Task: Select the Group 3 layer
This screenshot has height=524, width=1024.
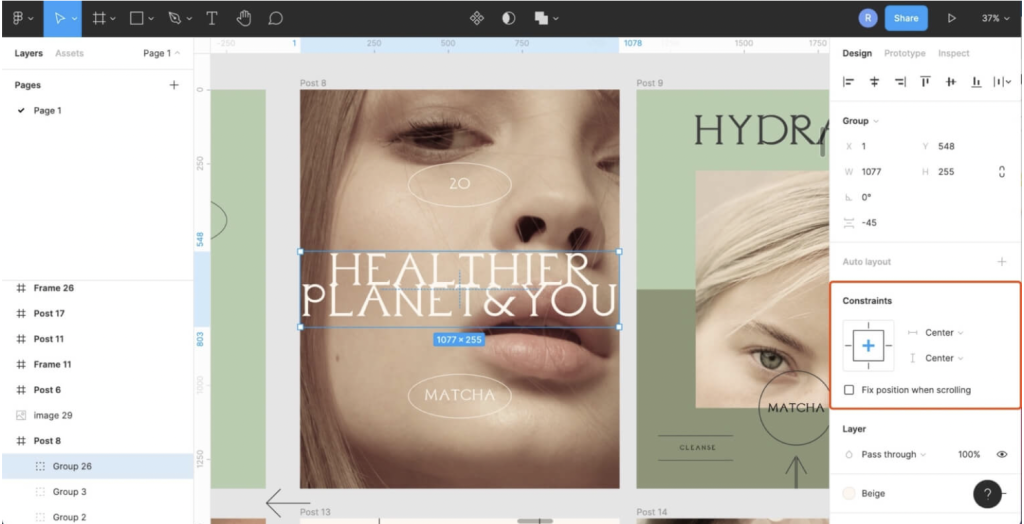Action: click(x=69, y=492)
